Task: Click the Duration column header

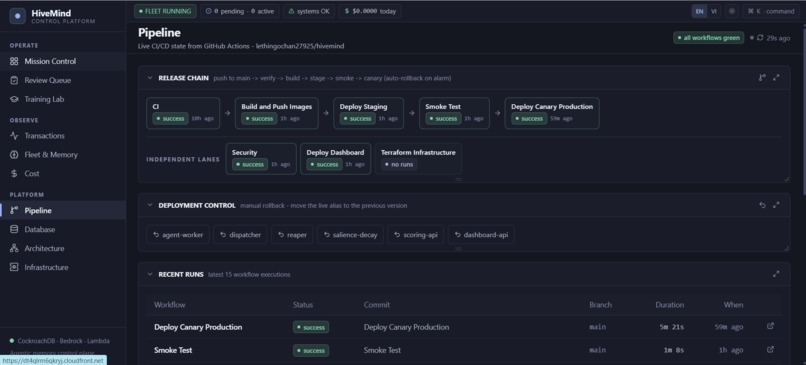Action: [x=669, y=305]
